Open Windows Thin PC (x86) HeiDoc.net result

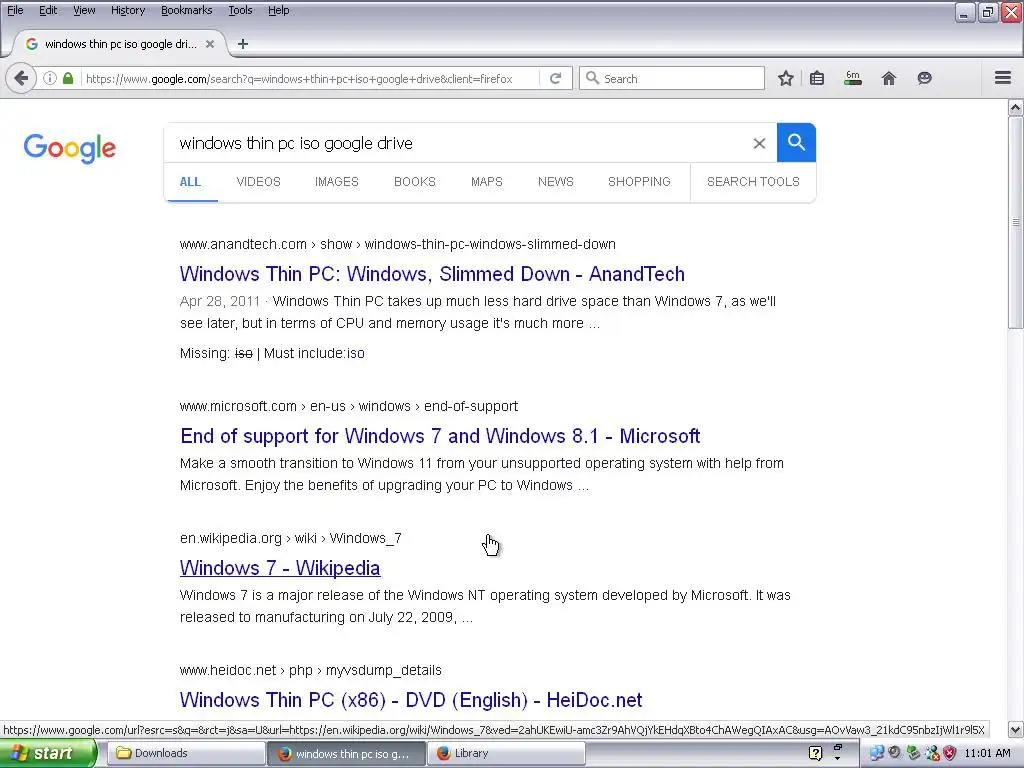[x=411, y=699]
